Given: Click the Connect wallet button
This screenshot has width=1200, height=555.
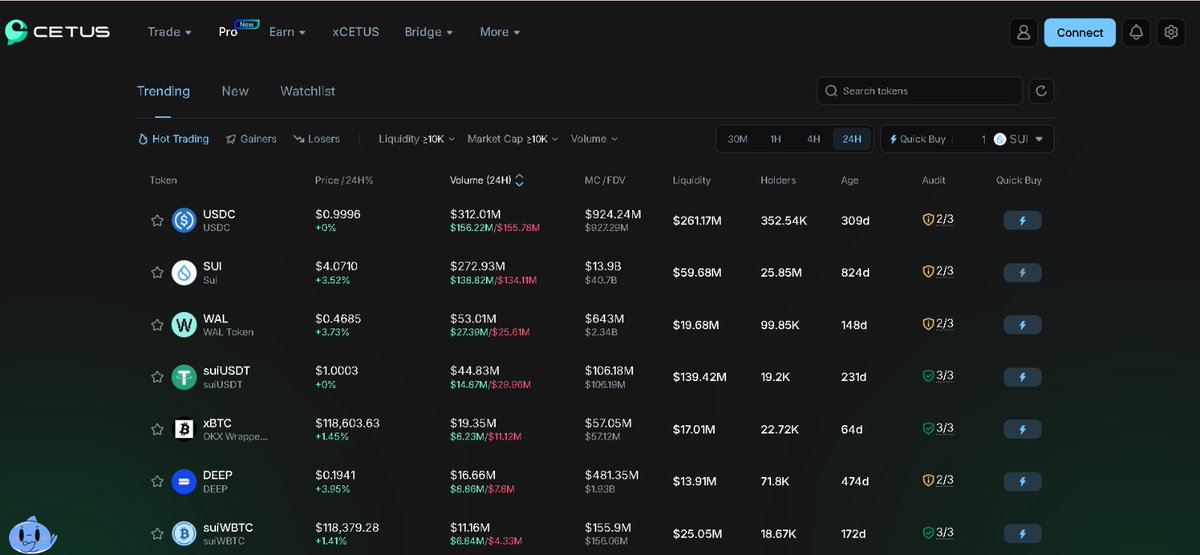Looking at the screenshot, I should click(1080, 32).
